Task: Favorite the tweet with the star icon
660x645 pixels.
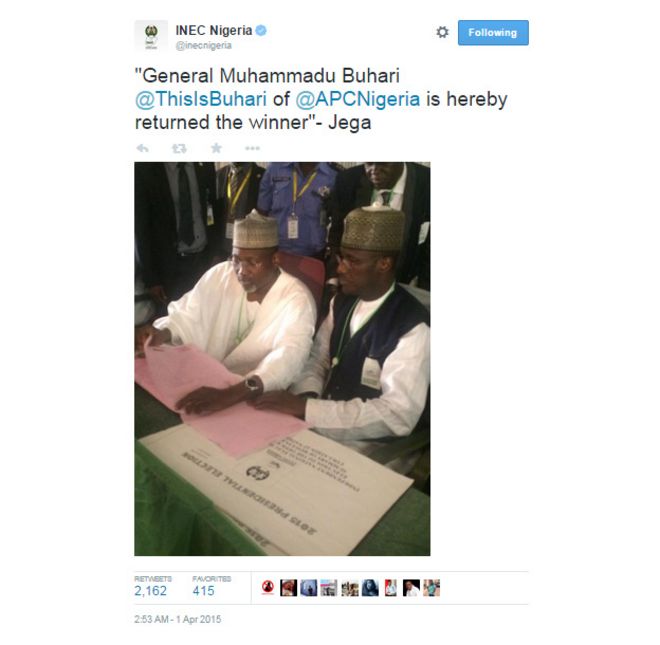Action: coord(216,148)
